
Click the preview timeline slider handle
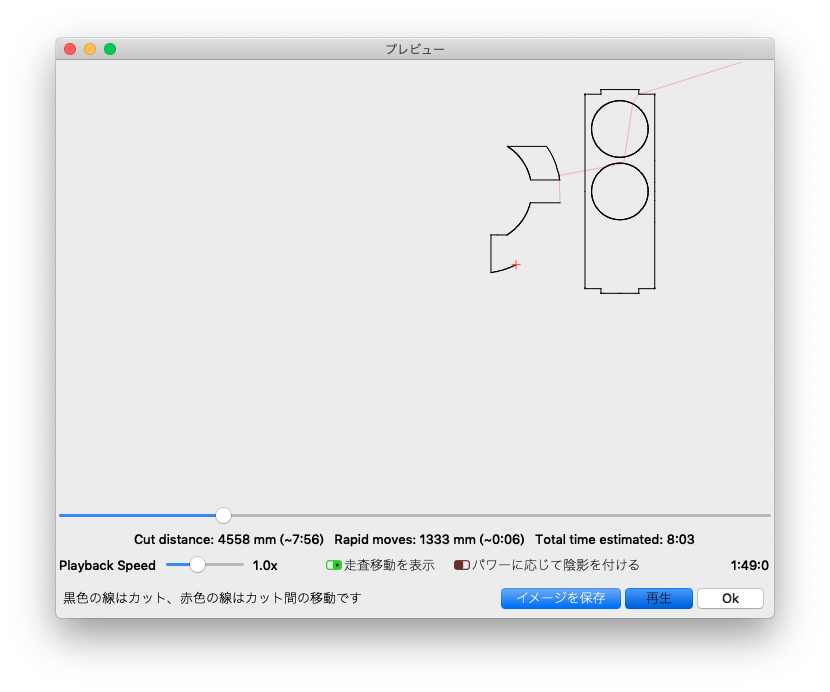point(223,515)
